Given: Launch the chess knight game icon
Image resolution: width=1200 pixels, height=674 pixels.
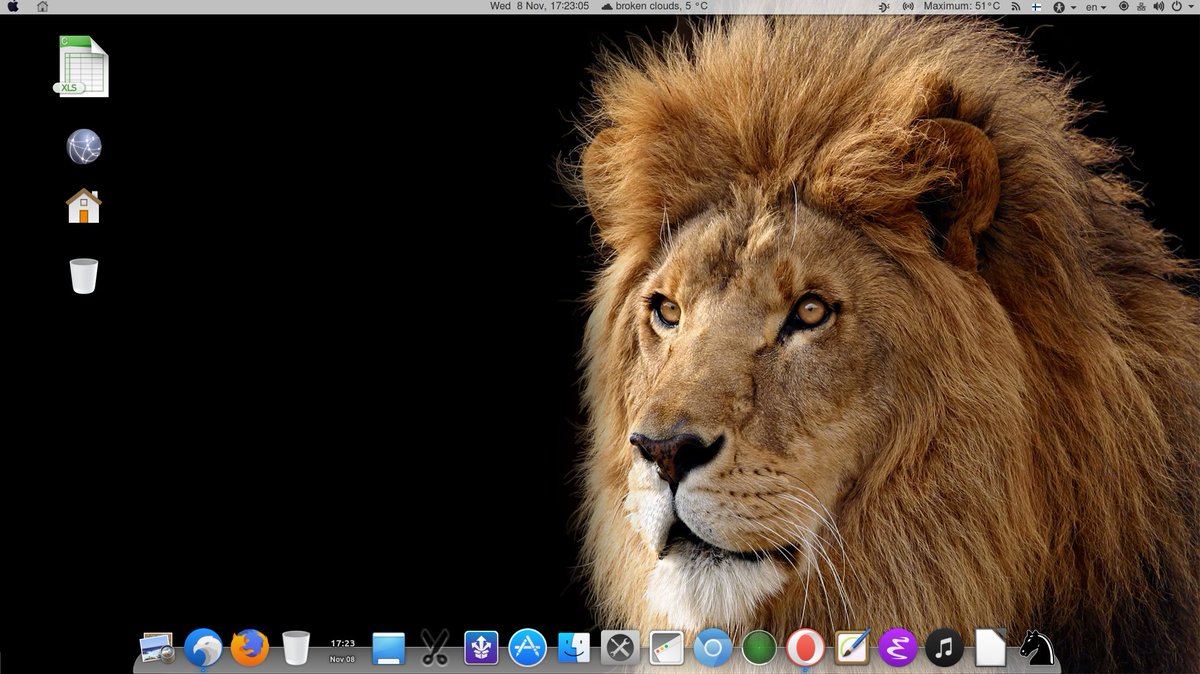Looking at the screenshot, I should (1037, 648).
